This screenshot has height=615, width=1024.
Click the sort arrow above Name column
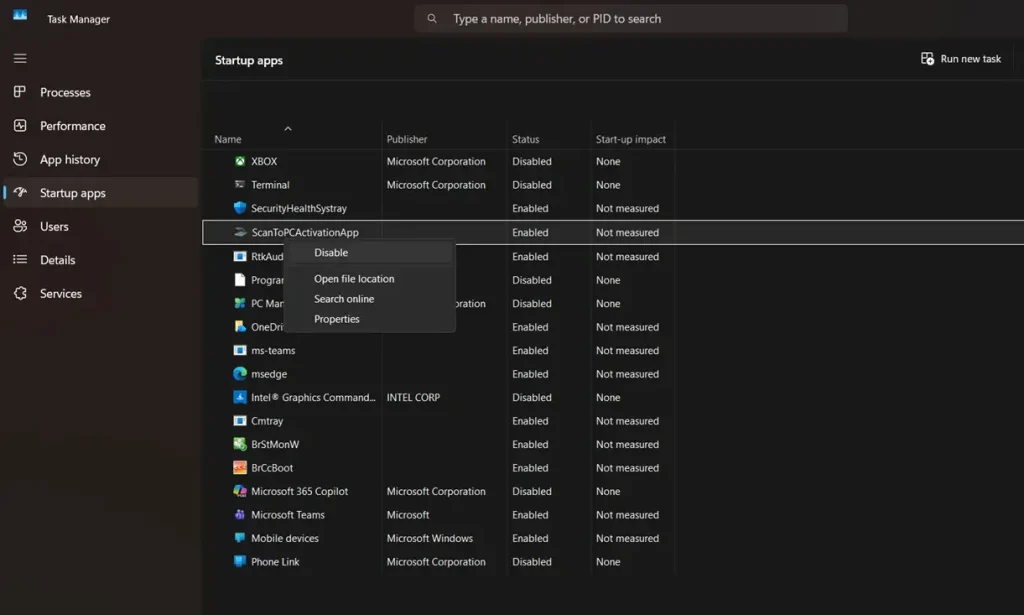287,129
